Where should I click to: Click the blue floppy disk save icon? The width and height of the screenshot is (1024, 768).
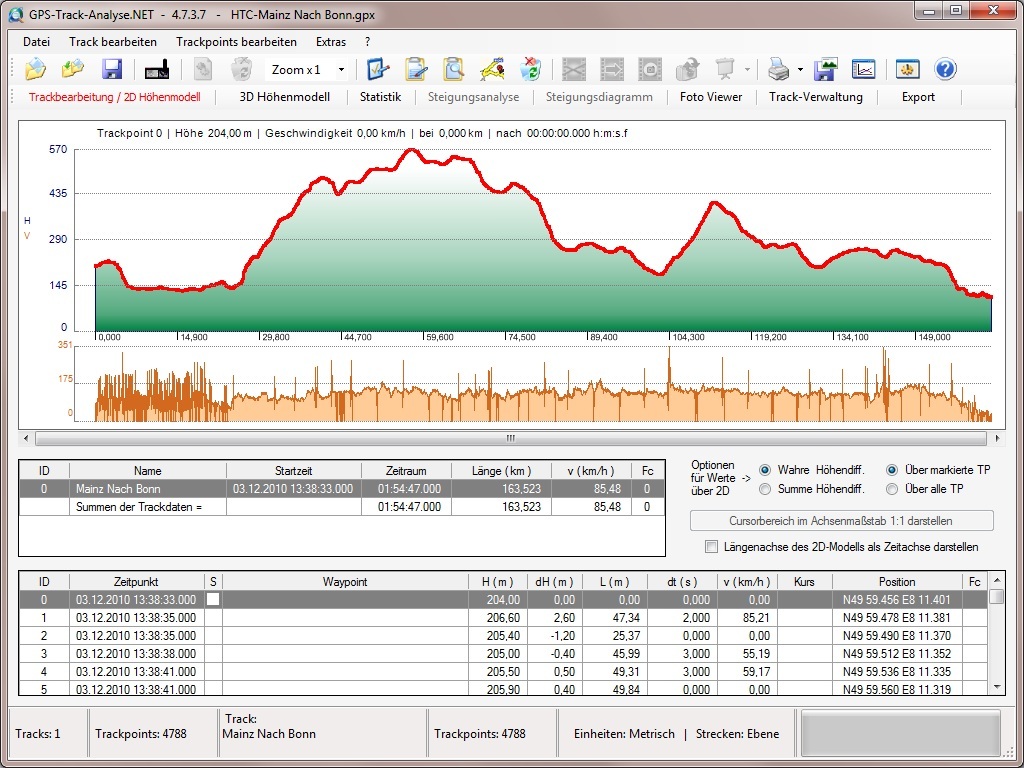[112, 69]
